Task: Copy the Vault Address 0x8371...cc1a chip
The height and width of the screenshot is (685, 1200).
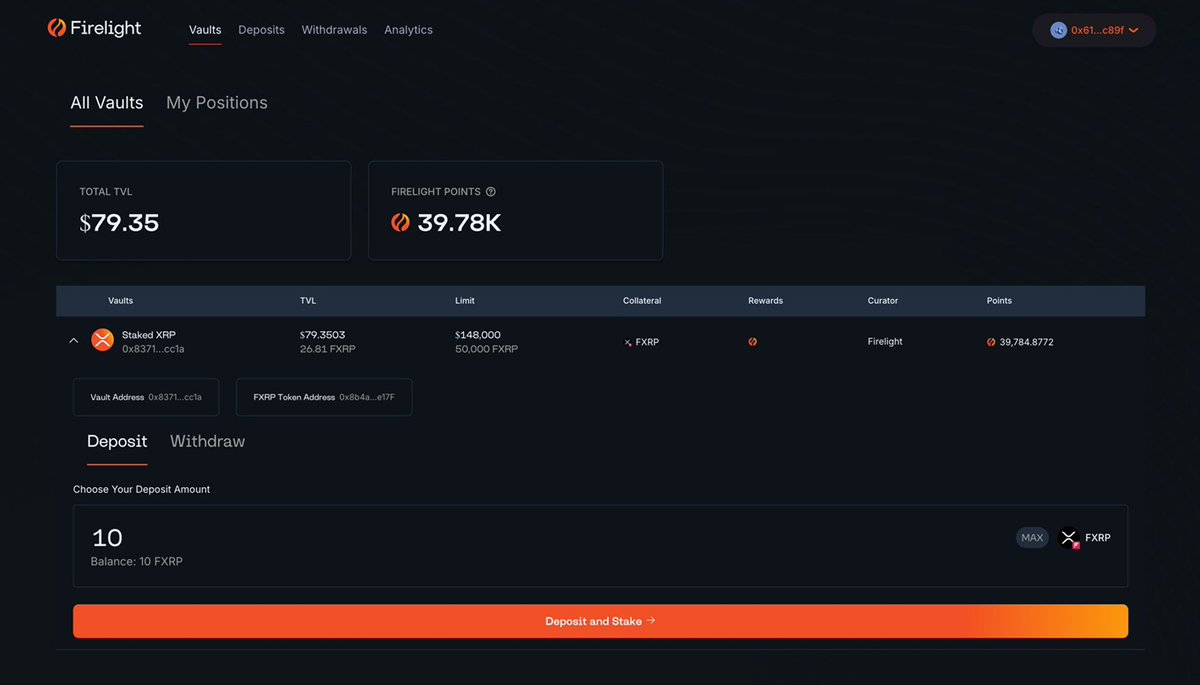Action: 145,397
